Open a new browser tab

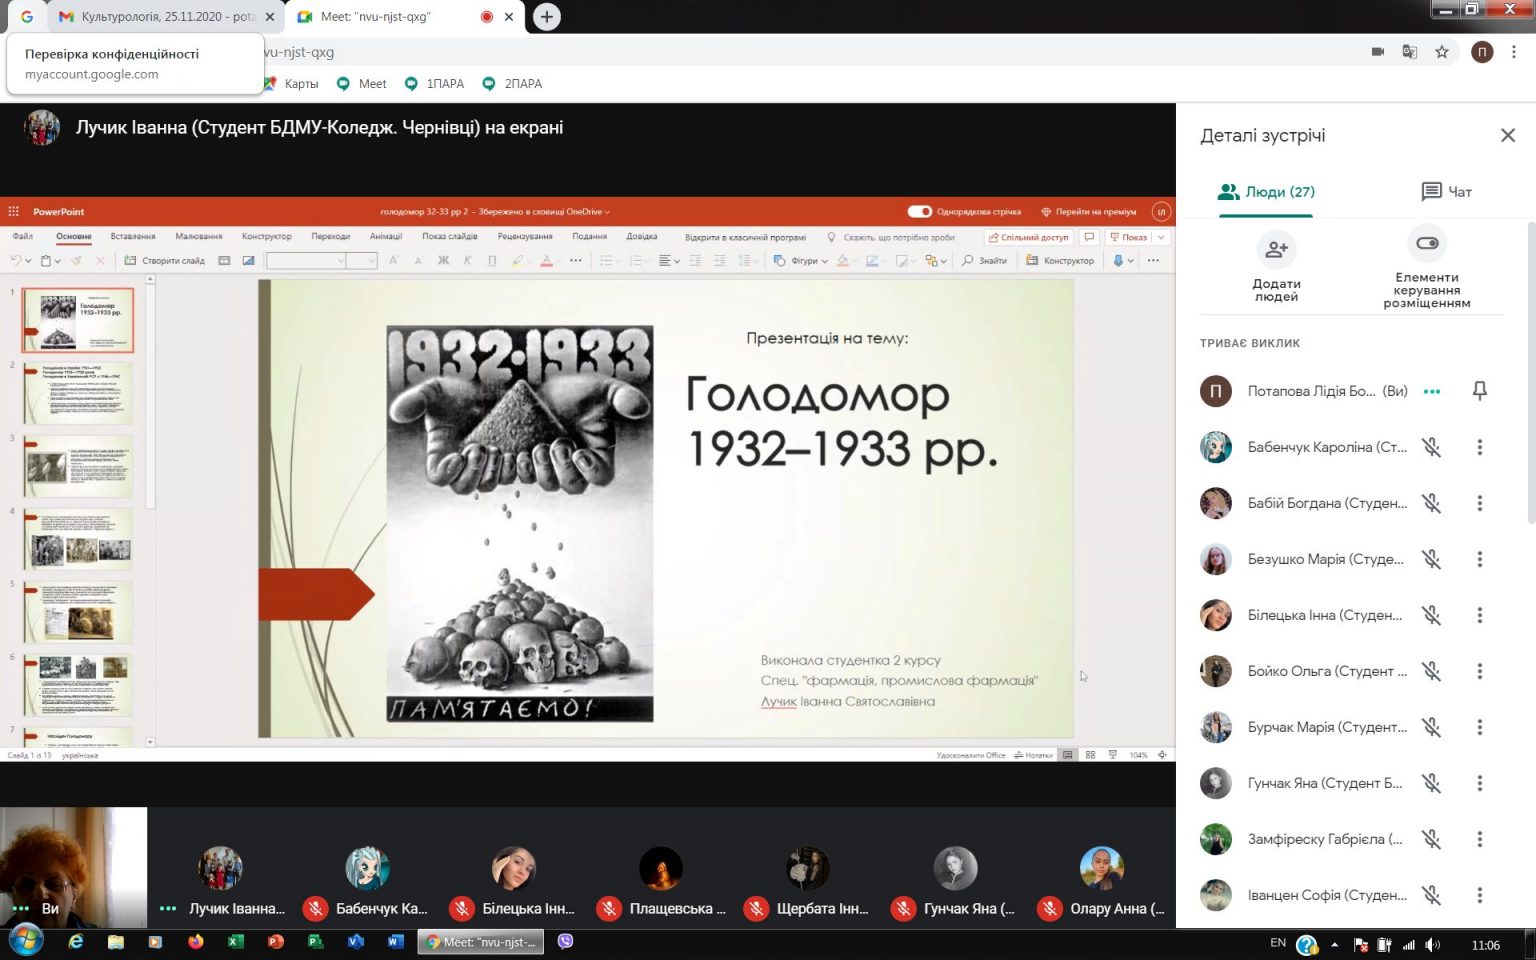tap(546, 17)
